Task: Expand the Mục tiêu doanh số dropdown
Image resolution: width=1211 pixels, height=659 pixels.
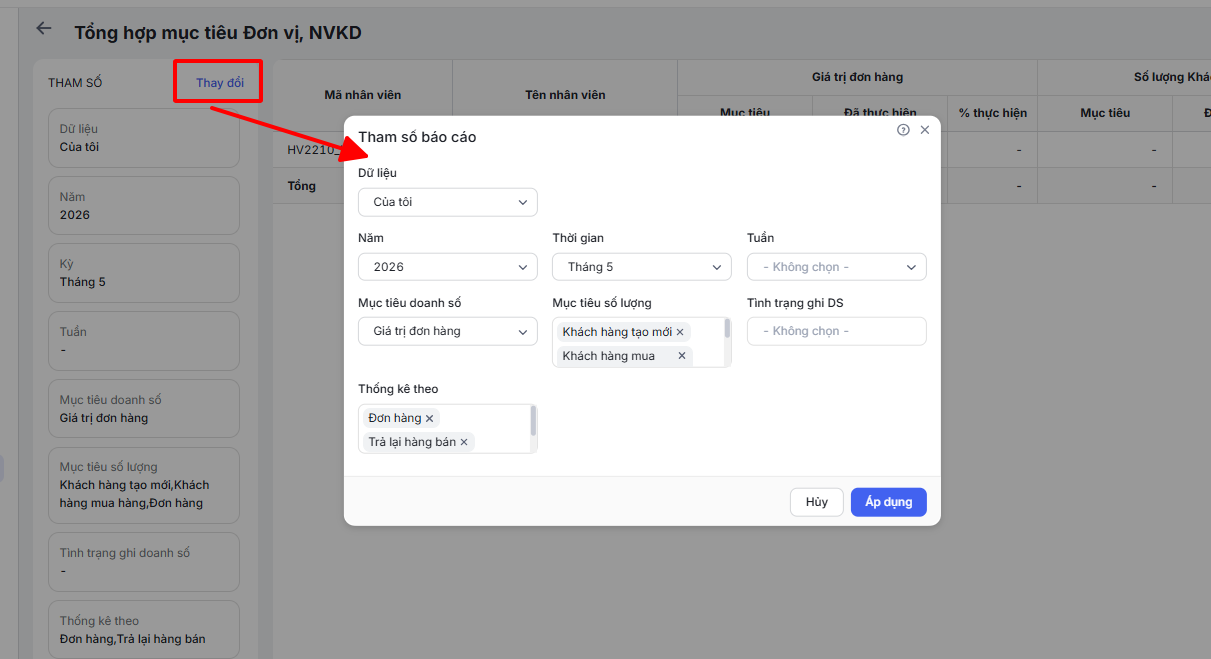Action: (448, 331)
